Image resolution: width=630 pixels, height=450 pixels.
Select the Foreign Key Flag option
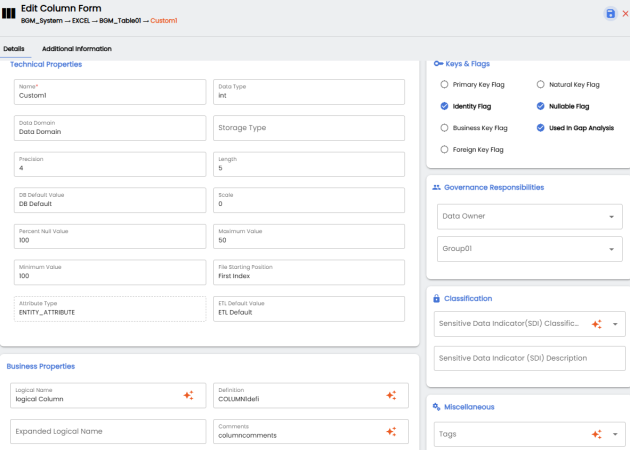coord(445,150)
